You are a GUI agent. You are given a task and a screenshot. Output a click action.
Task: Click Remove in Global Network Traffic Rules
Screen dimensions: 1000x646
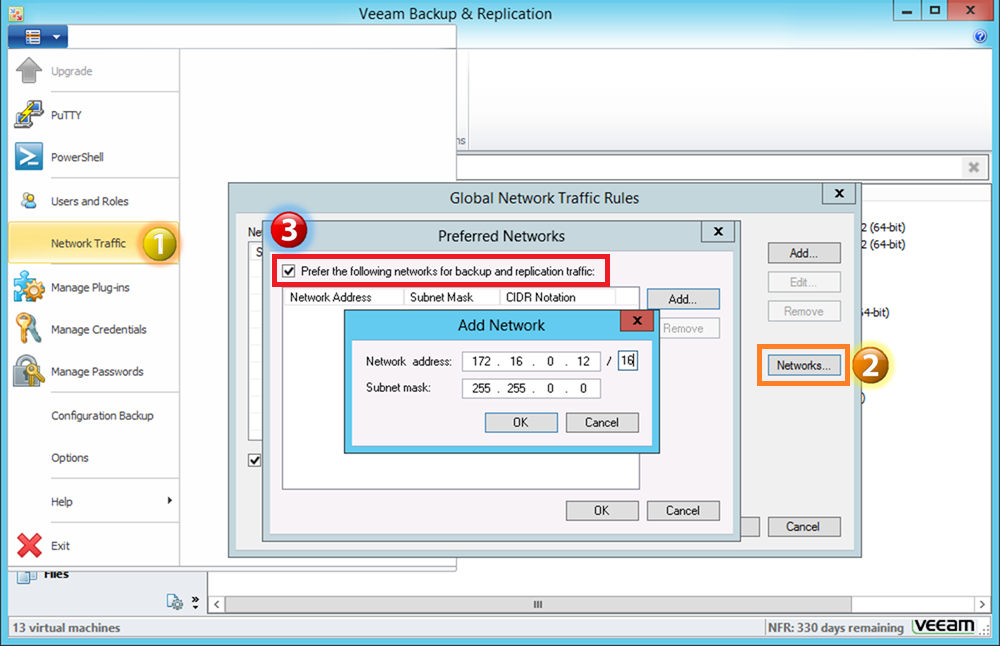pyautogui.click(x=804, y=311)
